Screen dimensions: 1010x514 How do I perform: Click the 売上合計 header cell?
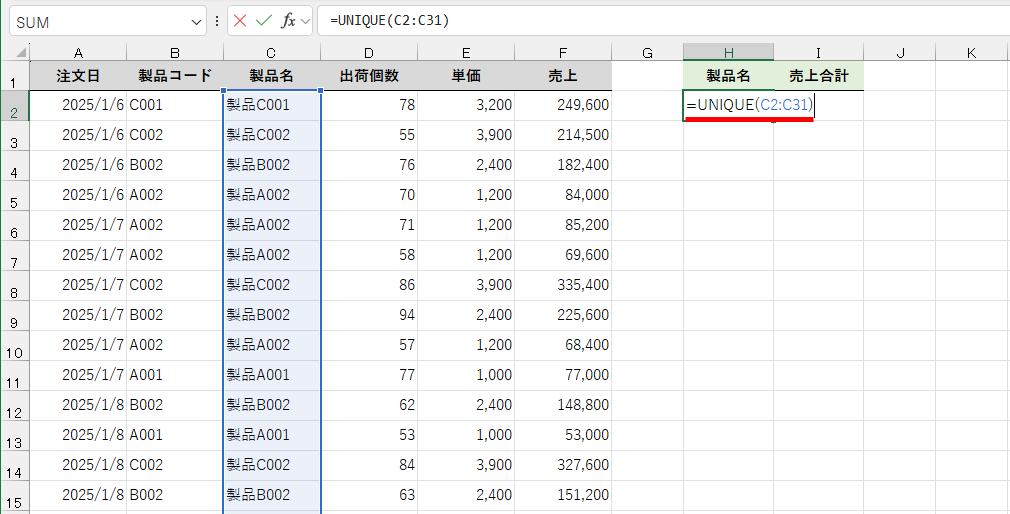[x=819, y=76]
